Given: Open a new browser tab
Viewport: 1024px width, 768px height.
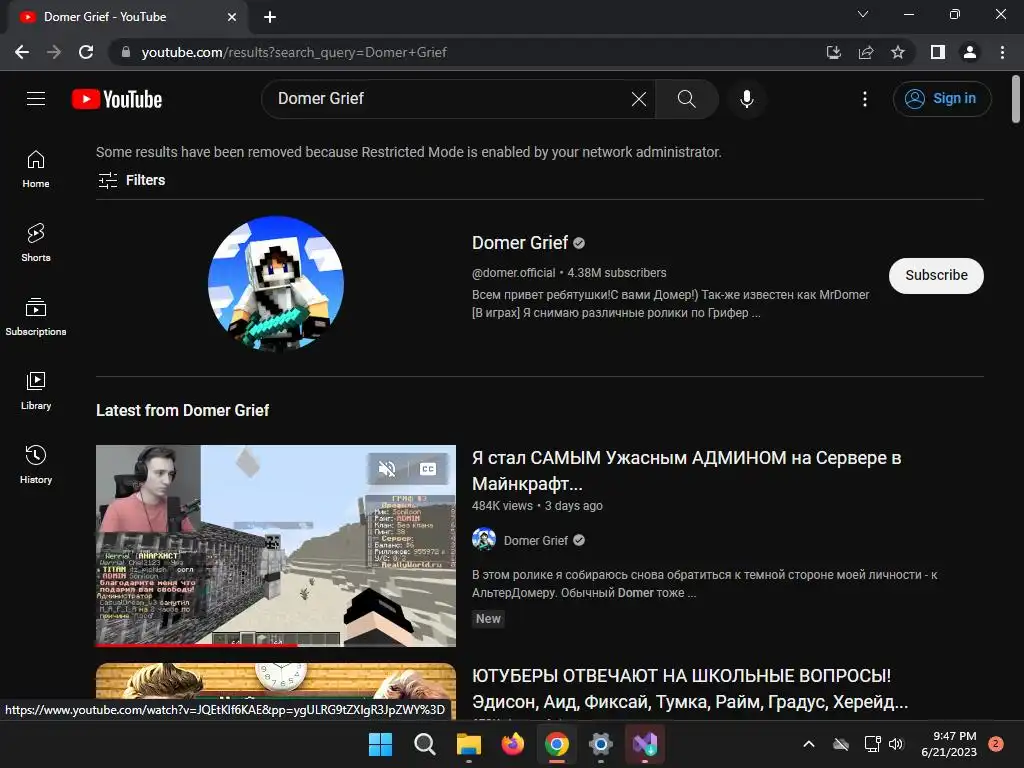Looking at the screenshot, I should [270, 17].
